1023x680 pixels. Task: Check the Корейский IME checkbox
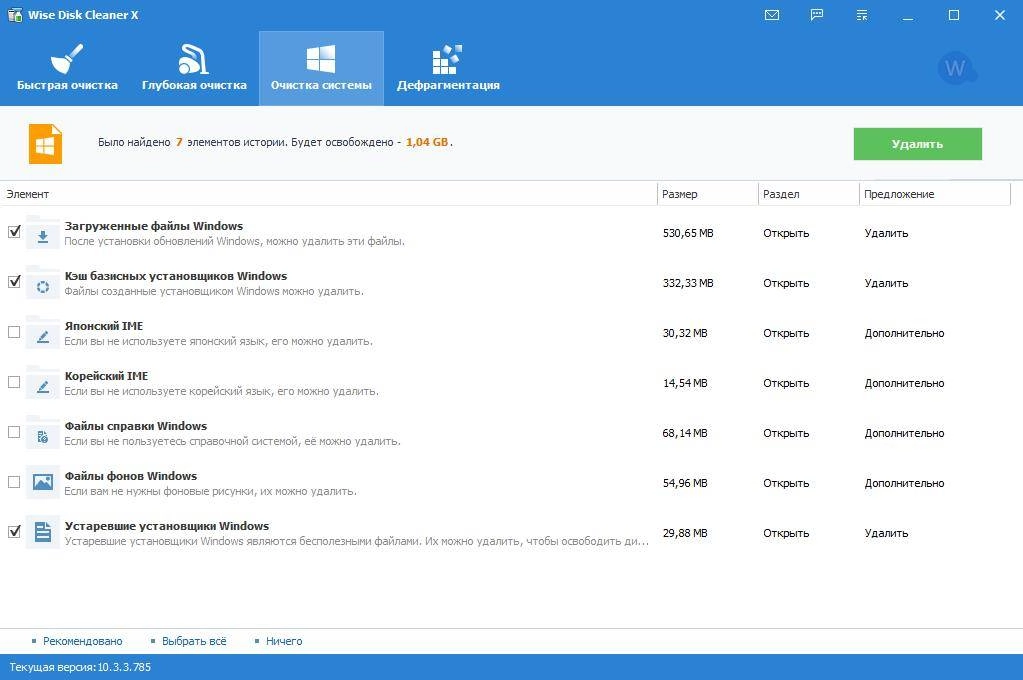[14, 382]
